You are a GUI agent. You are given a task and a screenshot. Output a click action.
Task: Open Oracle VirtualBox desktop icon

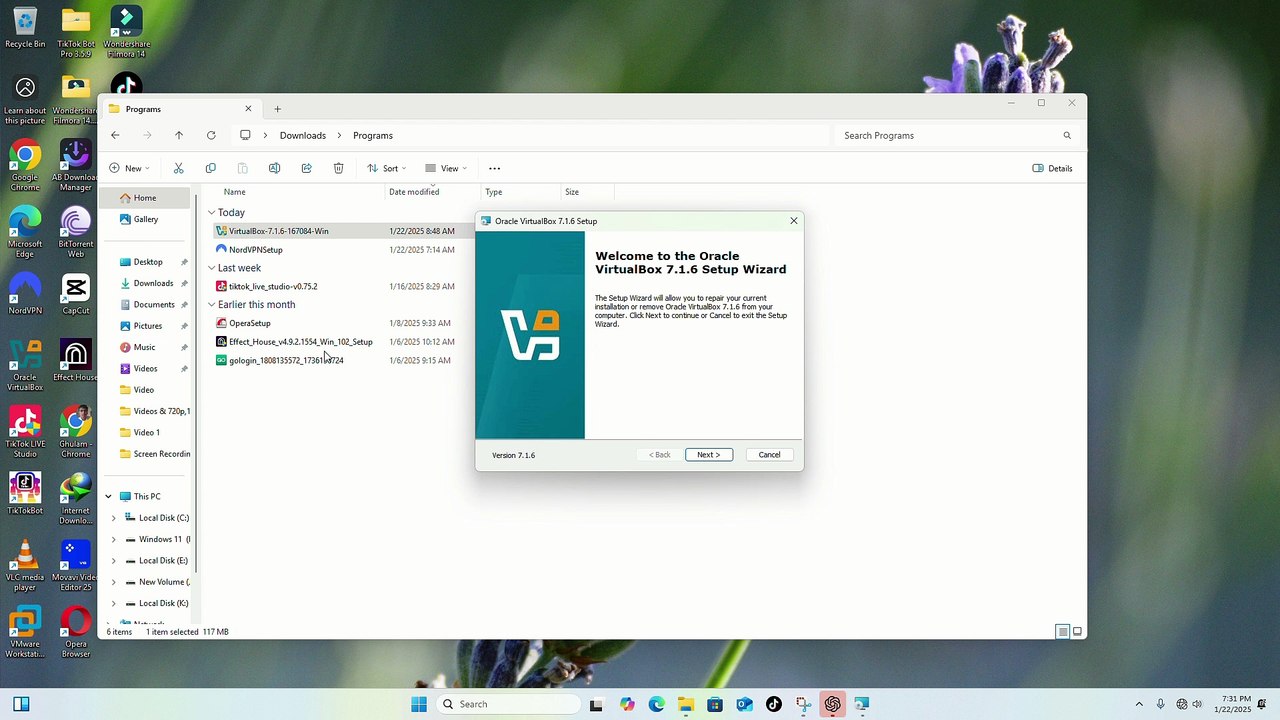tap(25, 366)
